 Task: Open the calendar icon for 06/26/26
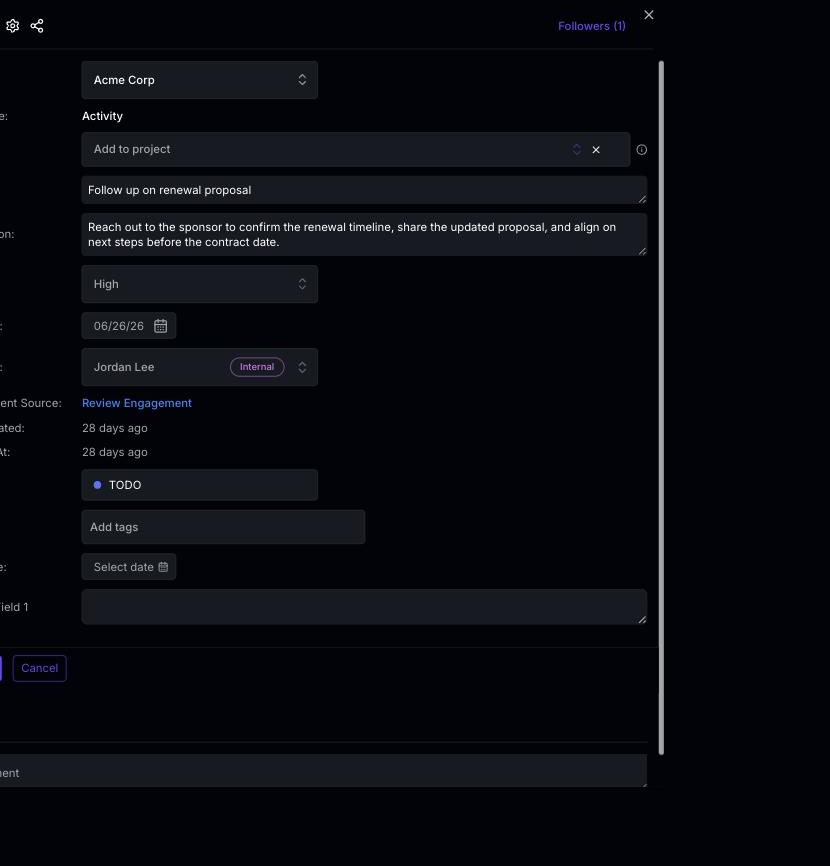161,326
